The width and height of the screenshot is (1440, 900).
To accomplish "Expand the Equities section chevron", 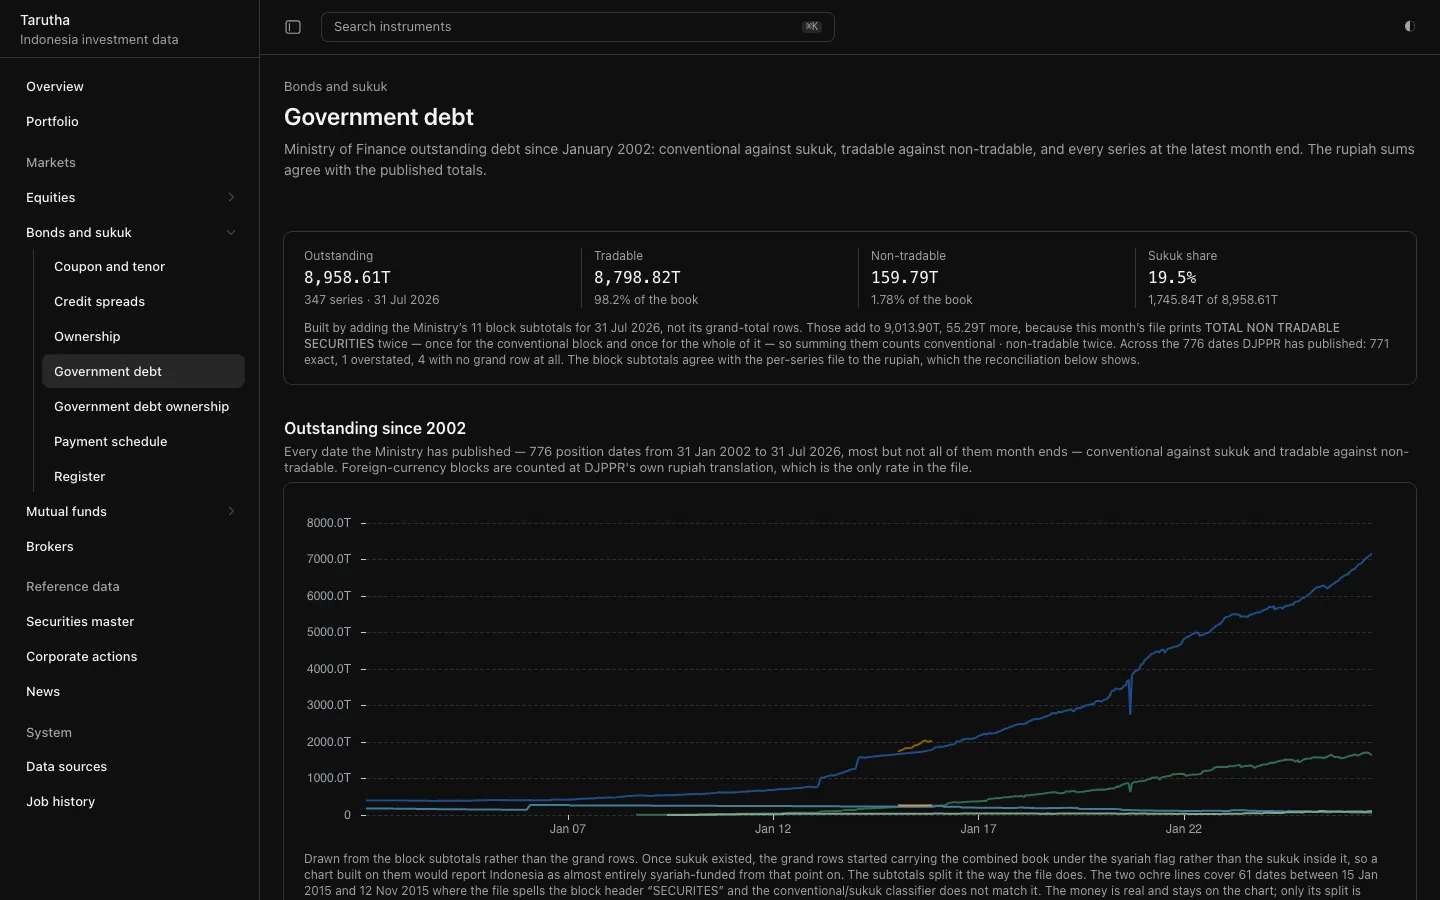I will (231, 197).
